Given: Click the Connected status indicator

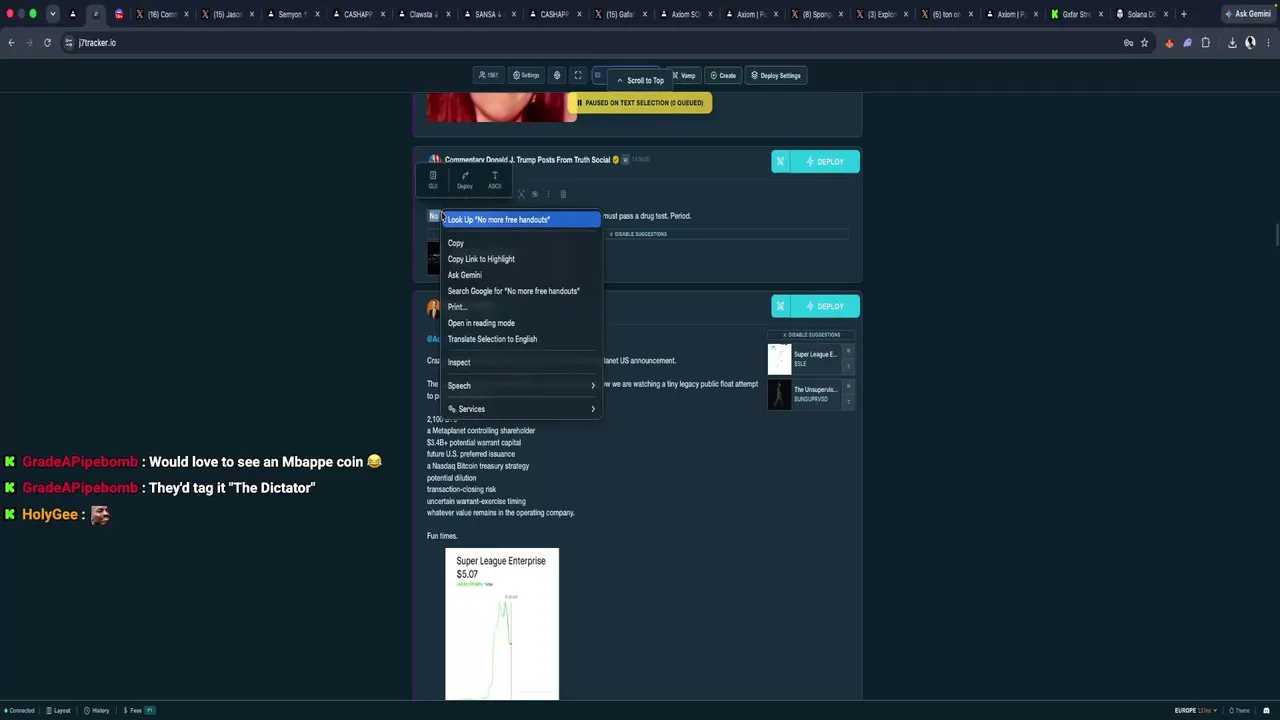Looking at the screenshot, I should coord(19,711).
